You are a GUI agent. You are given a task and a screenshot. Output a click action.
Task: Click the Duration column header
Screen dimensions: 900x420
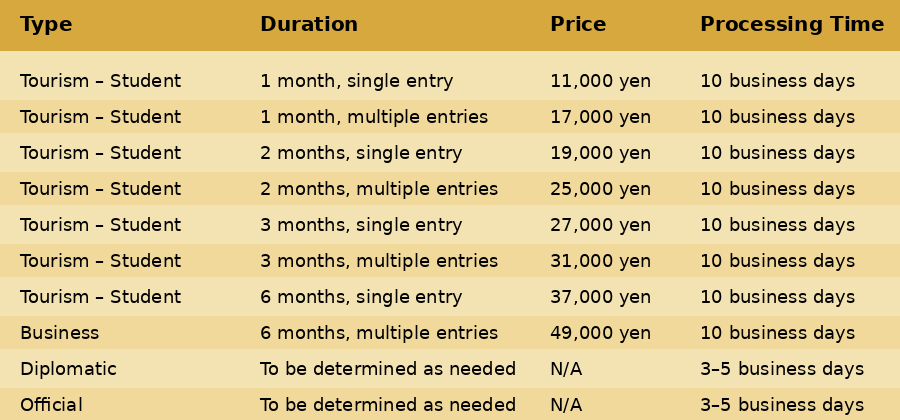tap(308, 25)
